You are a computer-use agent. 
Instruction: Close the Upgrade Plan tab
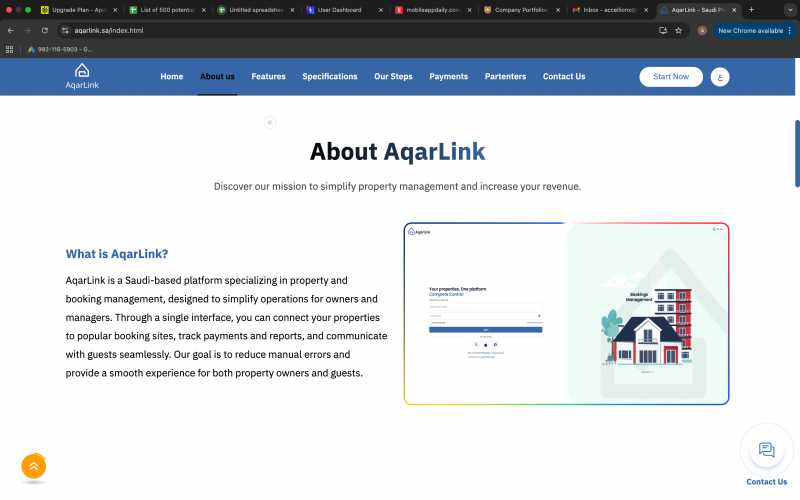[x=115, y=10]
